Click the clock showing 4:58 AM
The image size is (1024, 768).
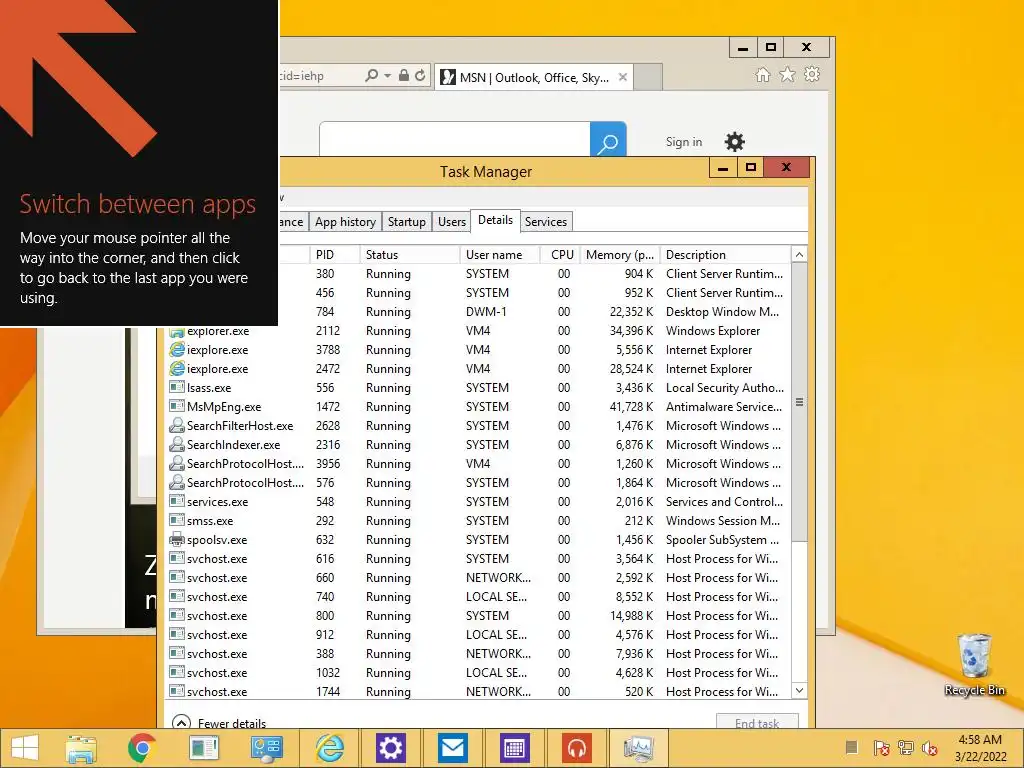tap(980, 739)
